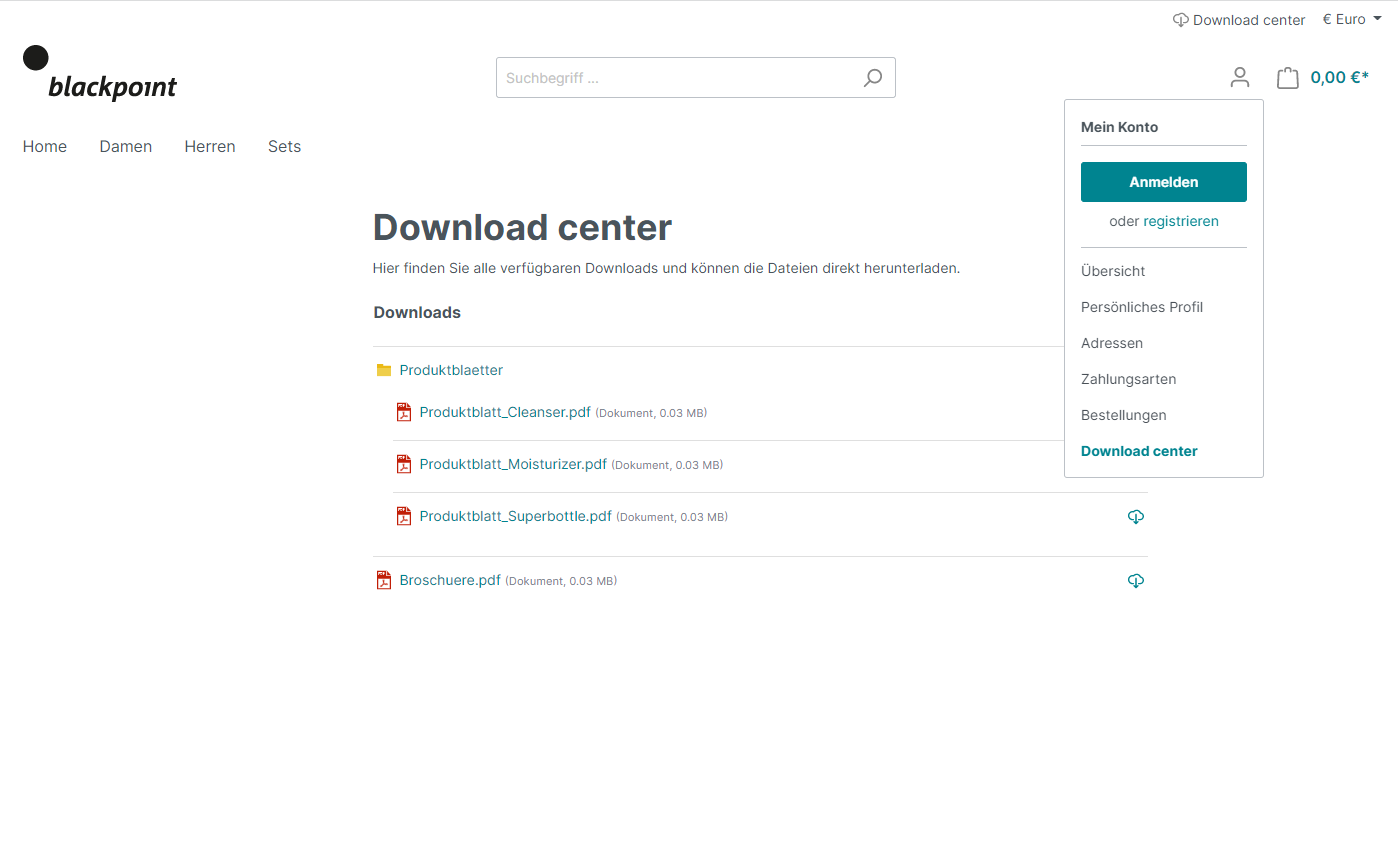
Task: Select Bestellungen in account menu
Action: pyautogui.click(x=1124, y=415)
